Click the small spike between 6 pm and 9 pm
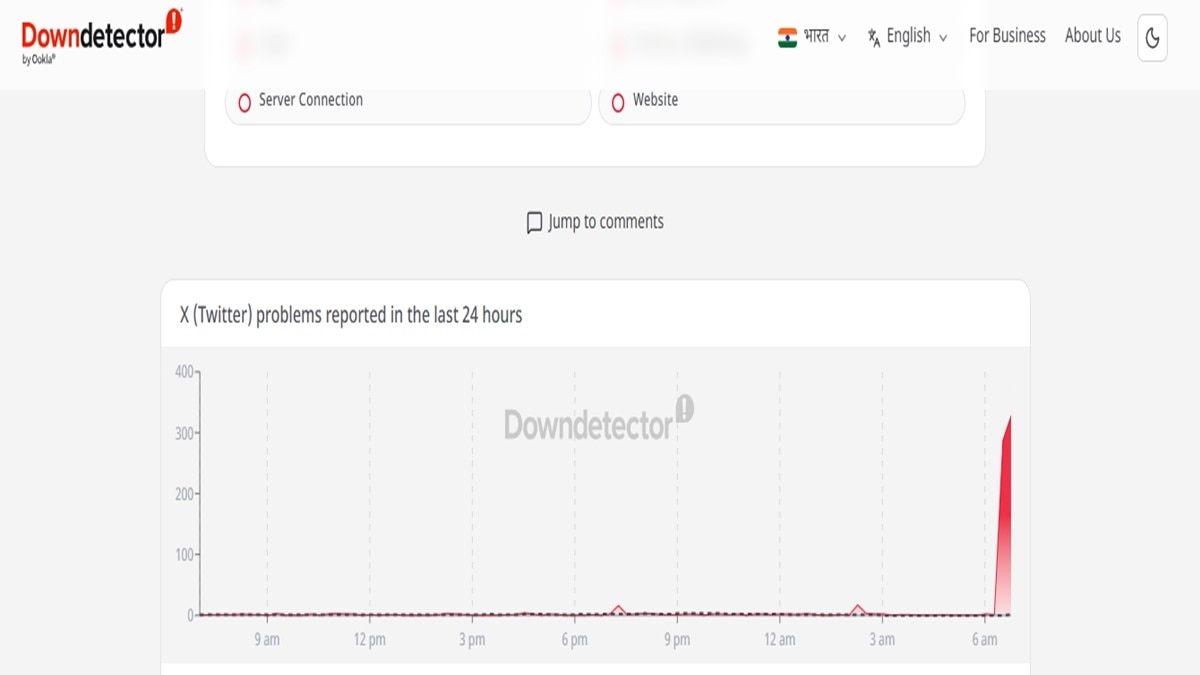This screenshot has width=1200, height=675. (618, 609)
